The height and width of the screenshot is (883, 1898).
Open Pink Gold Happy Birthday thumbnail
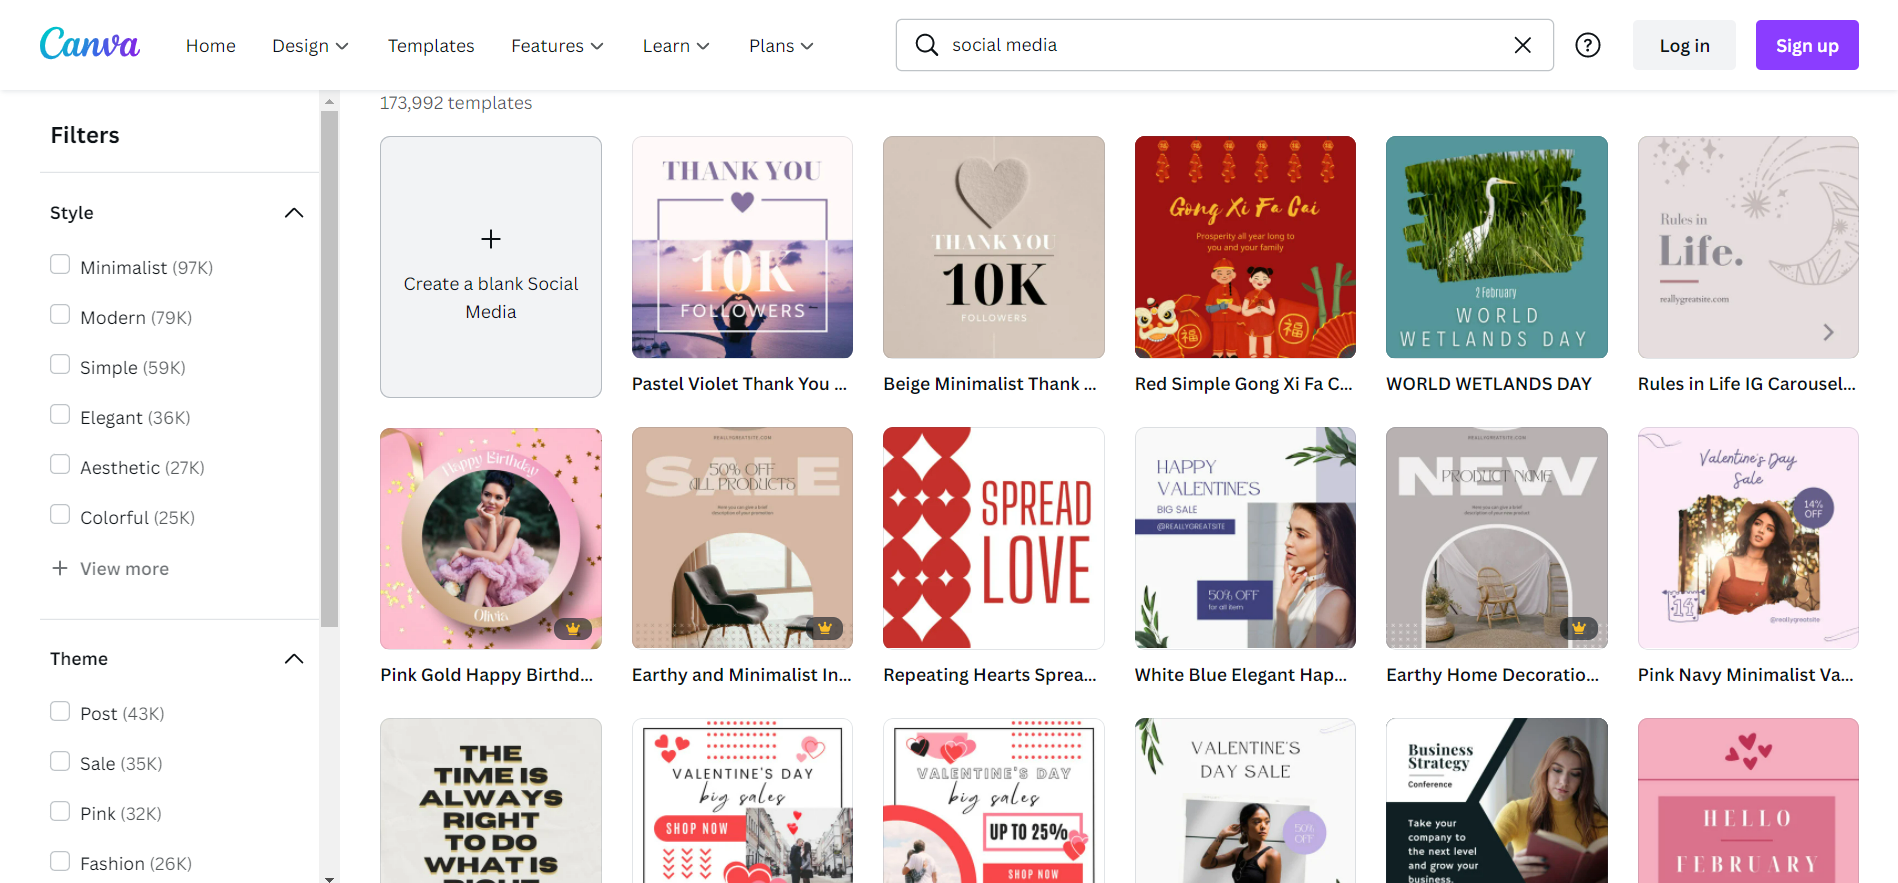(x=491, y=538)
